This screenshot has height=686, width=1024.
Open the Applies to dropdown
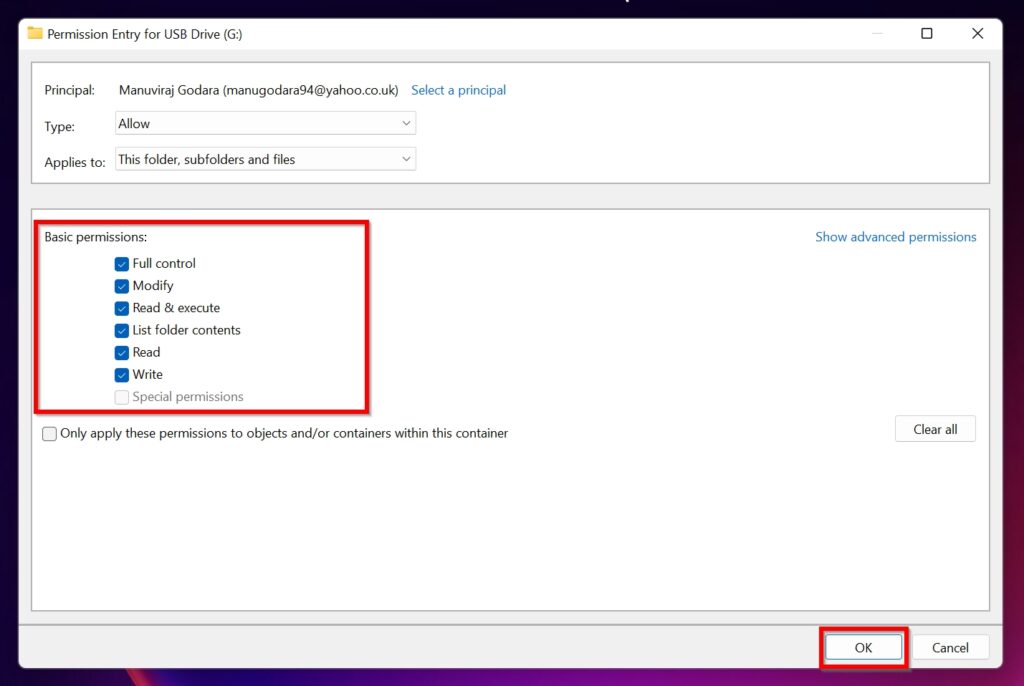point(265,158)
